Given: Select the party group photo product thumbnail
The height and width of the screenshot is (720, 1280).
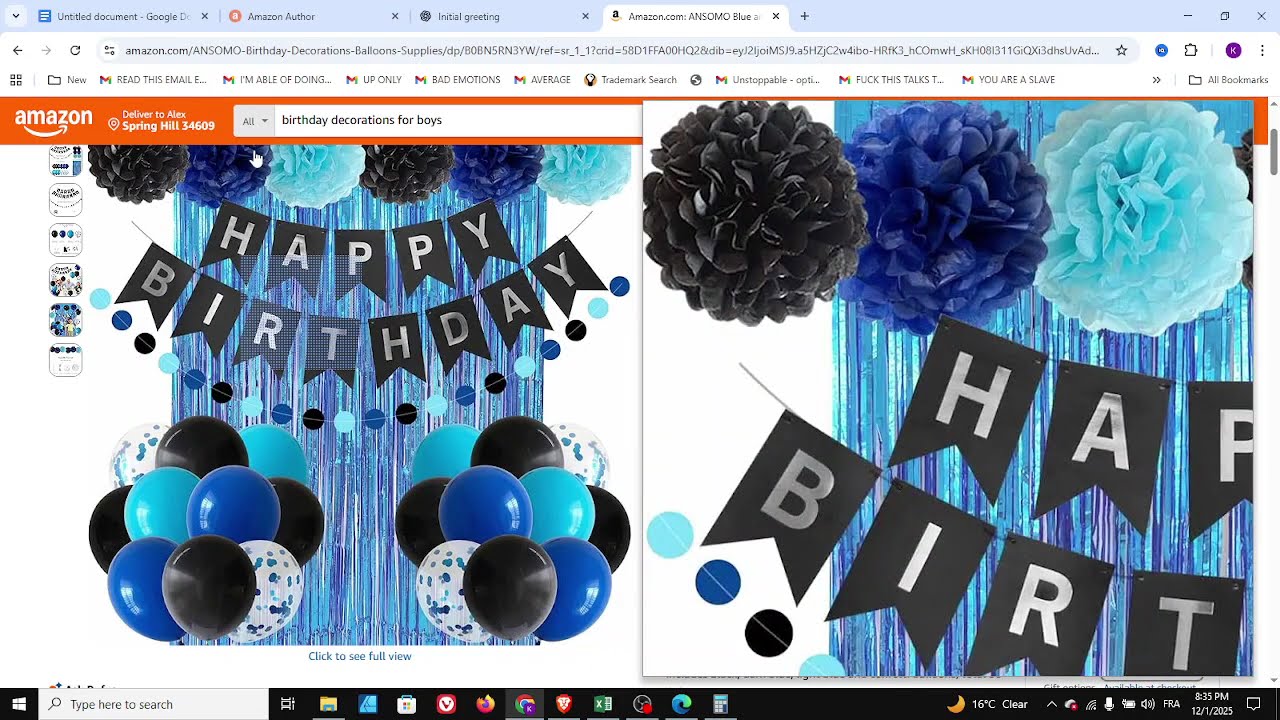Looking at the screenshot, I should (x=66, y=280).
